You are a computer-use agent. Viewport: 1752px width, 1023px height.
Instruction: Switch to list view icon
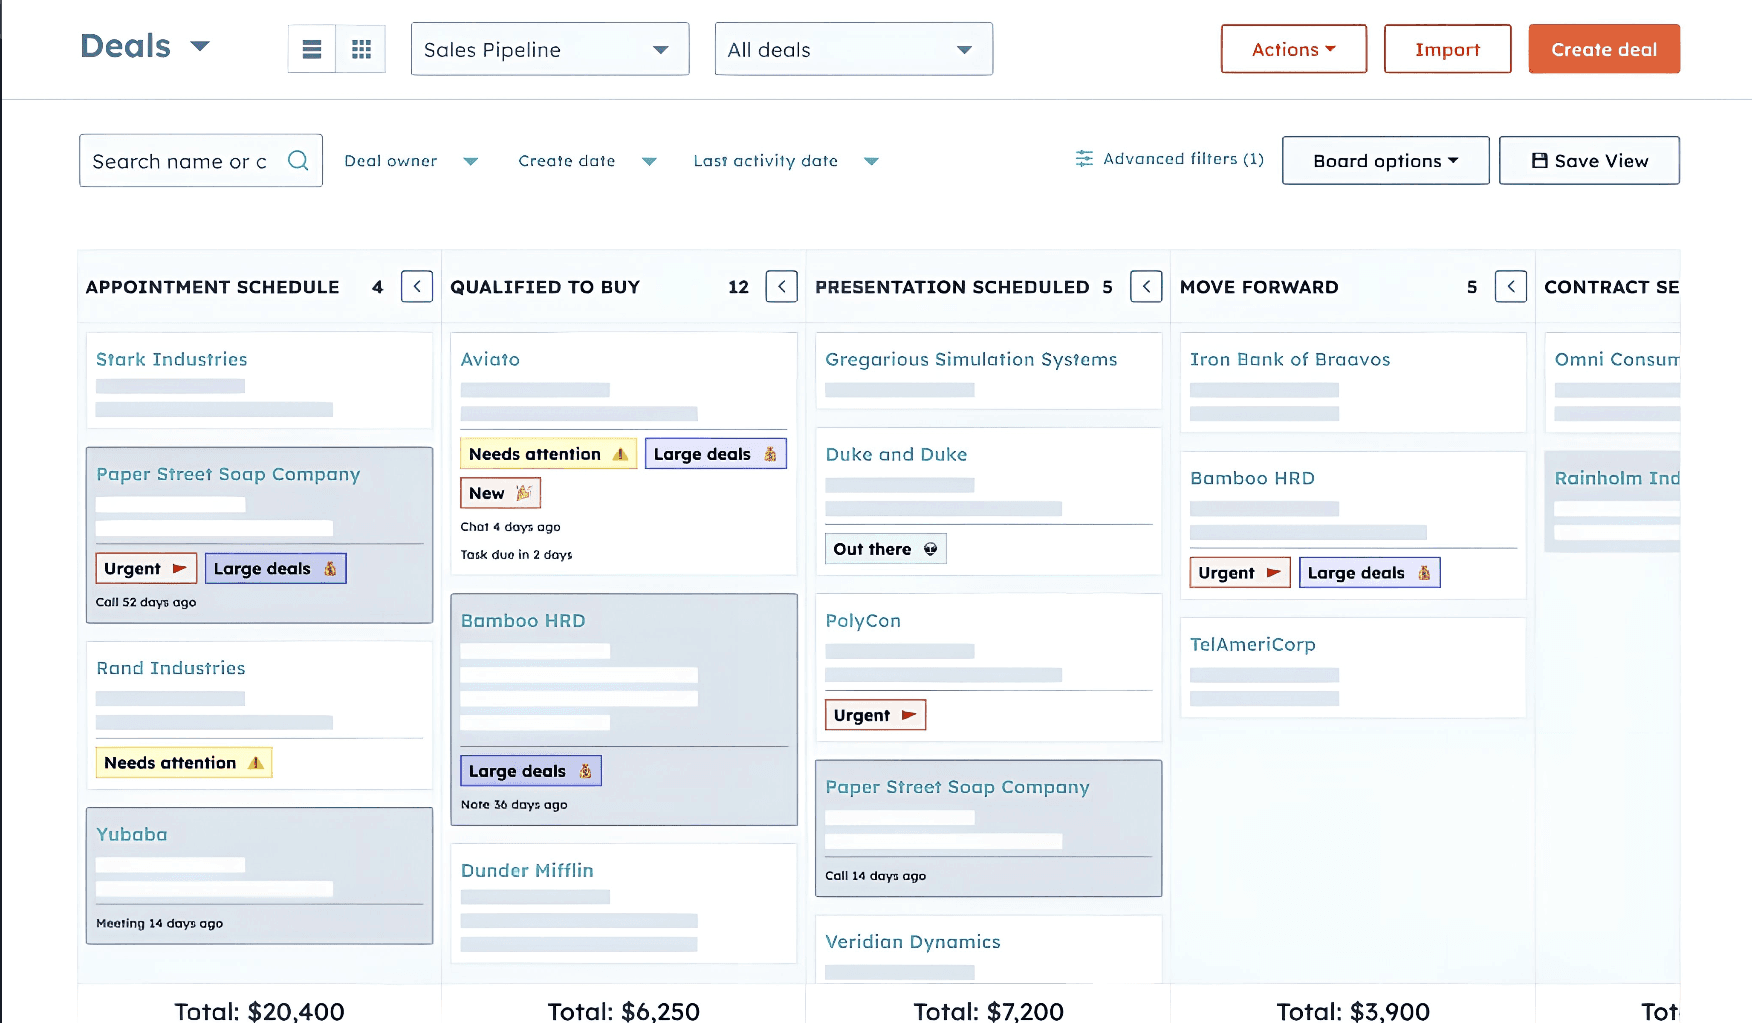(x=312, y=49)
